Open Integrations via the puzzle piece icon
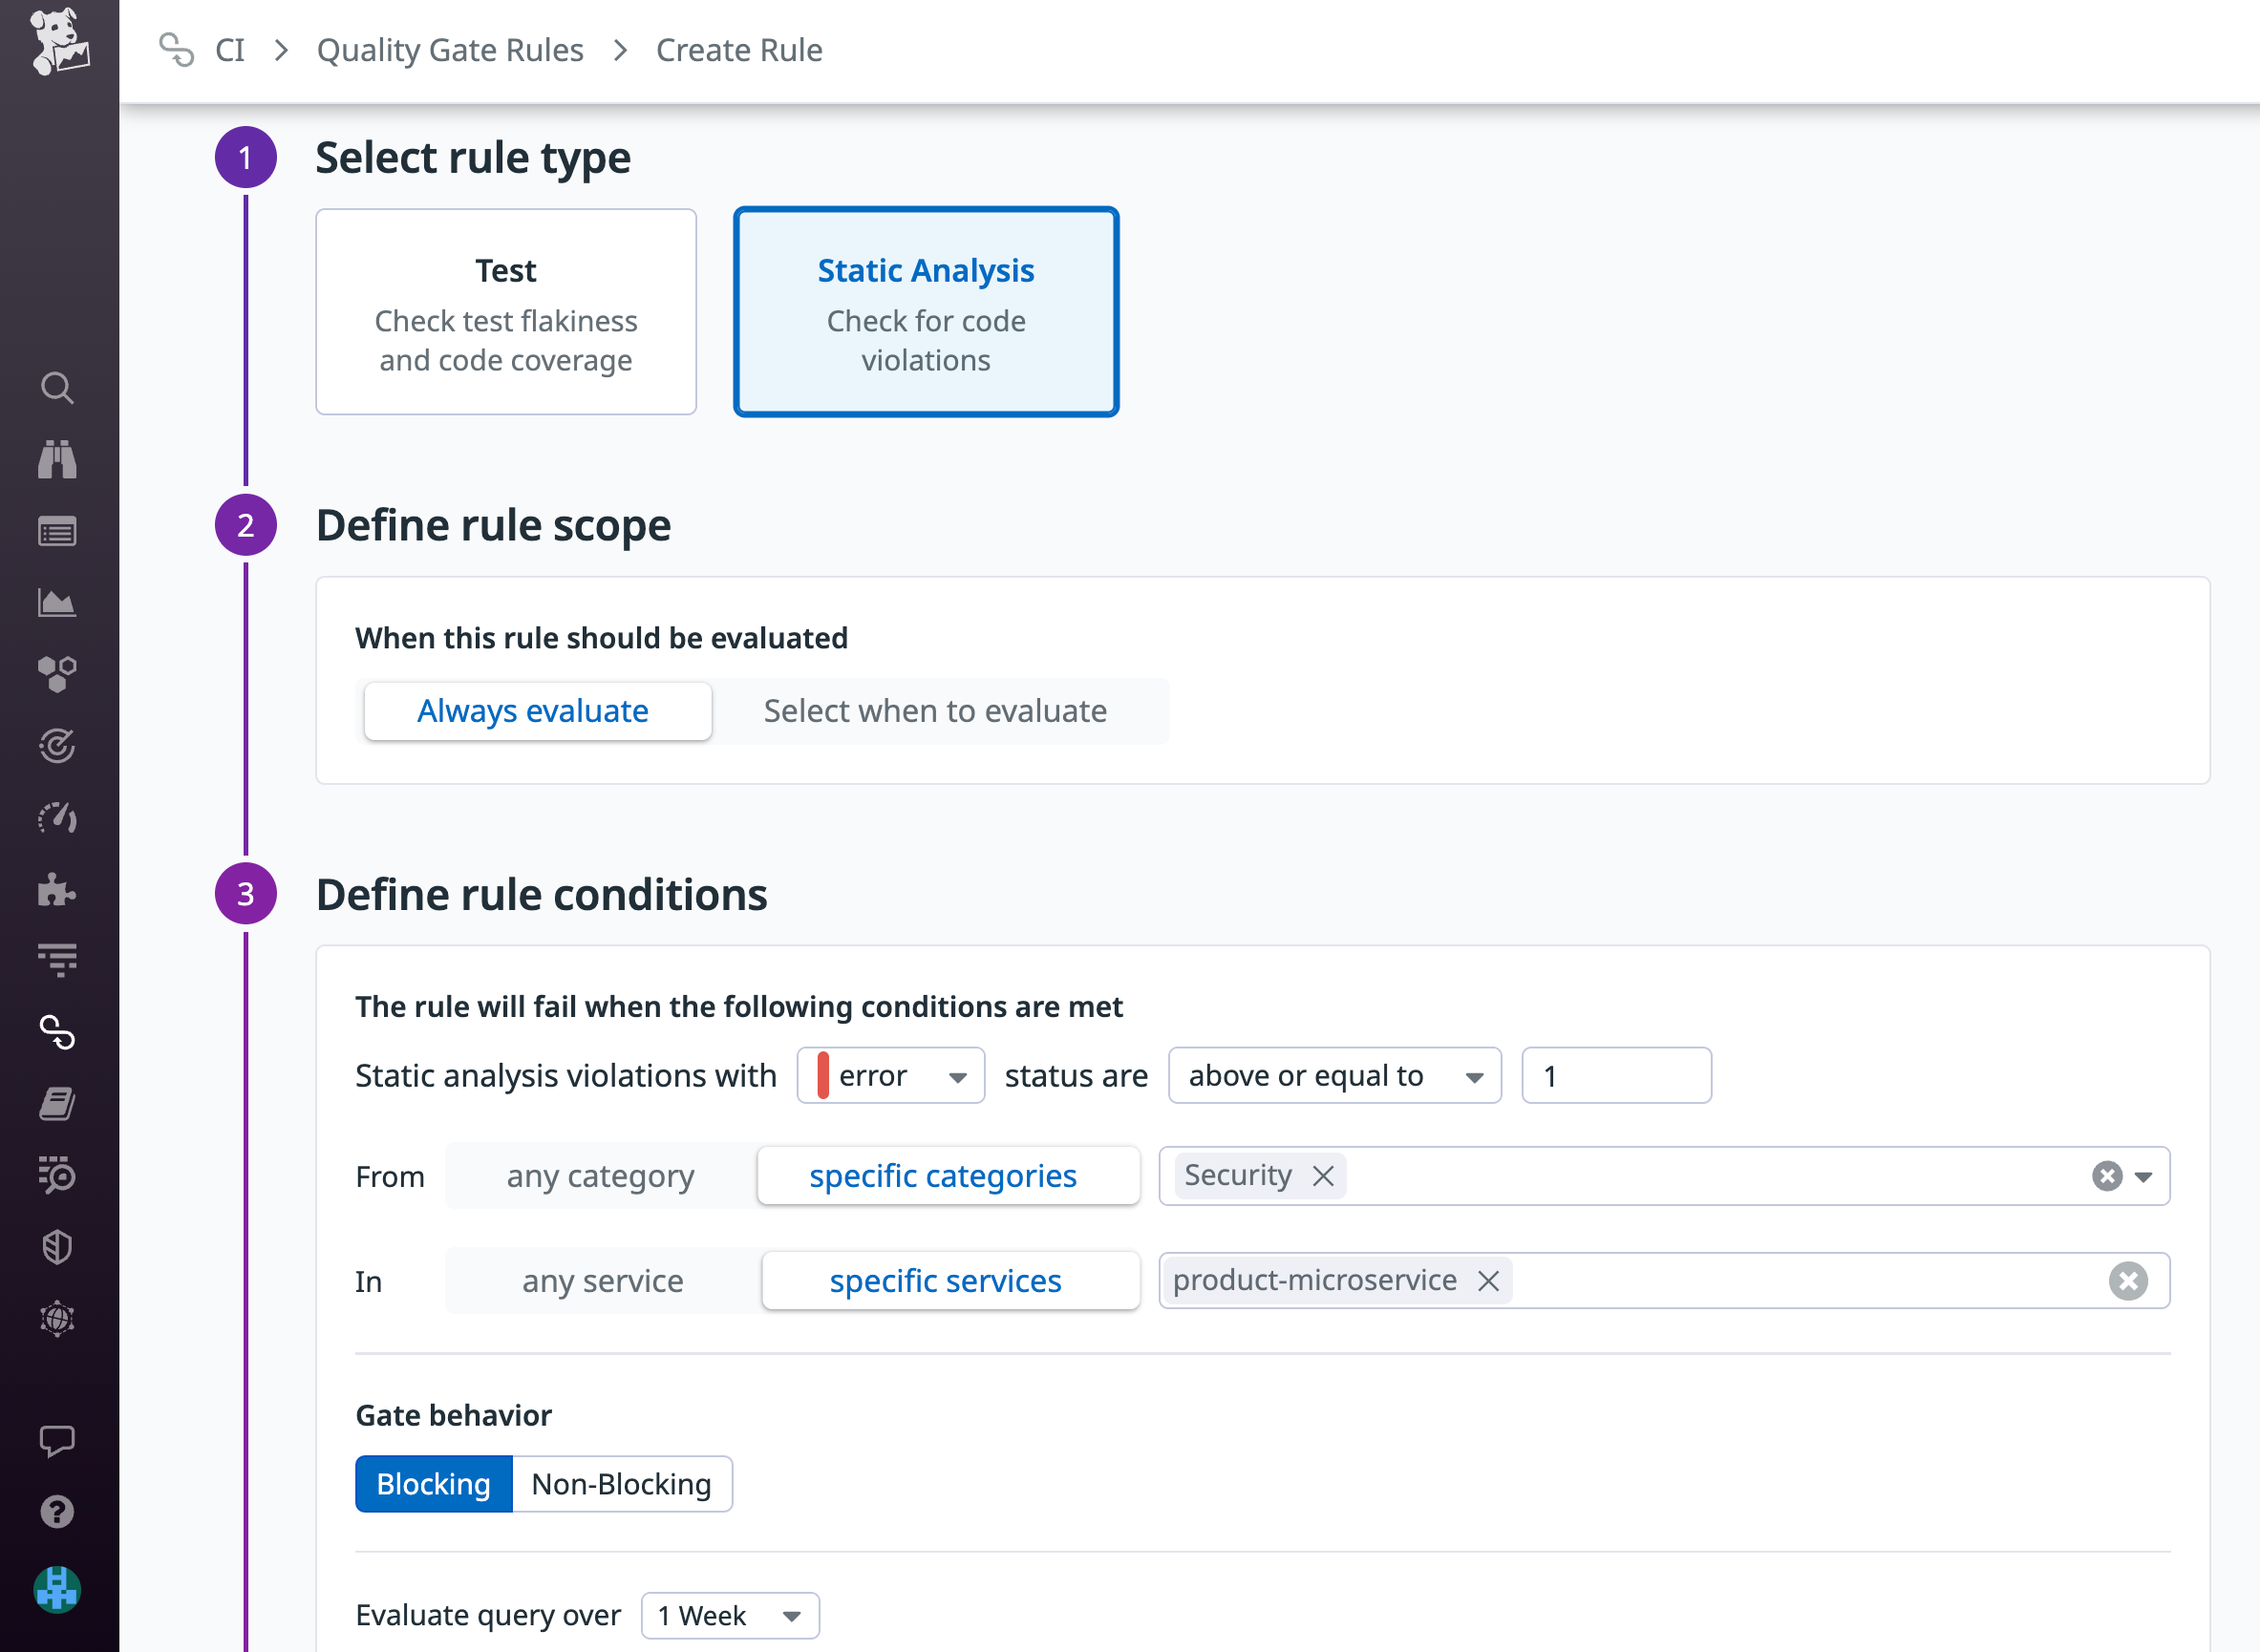The image size is (2260, 1652). click(57, 890)
